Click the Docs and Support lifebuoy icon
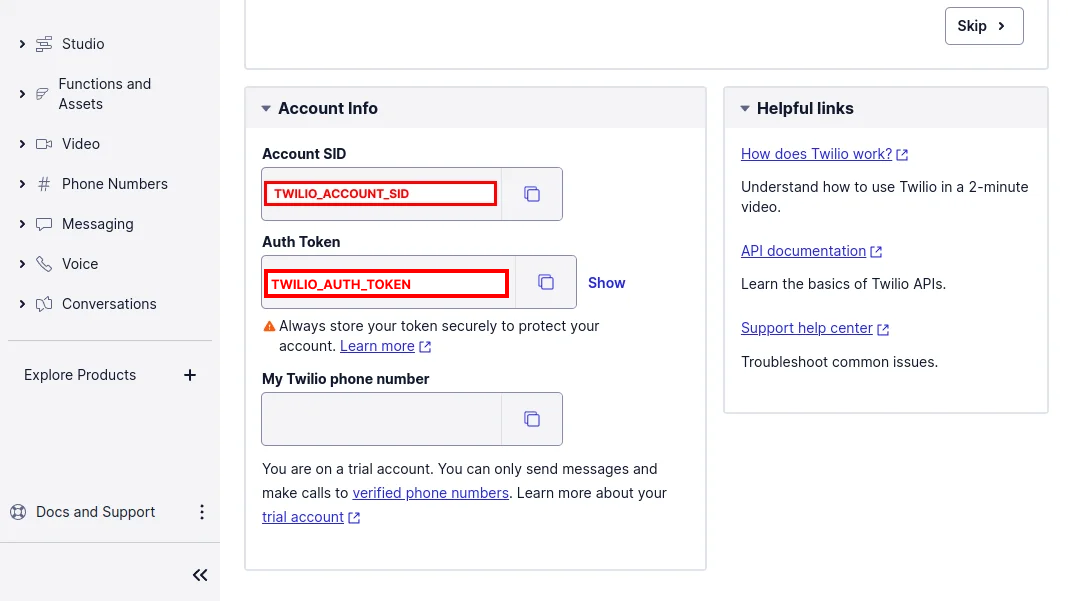The image size is (1068, 601). [x=18, y=512]
